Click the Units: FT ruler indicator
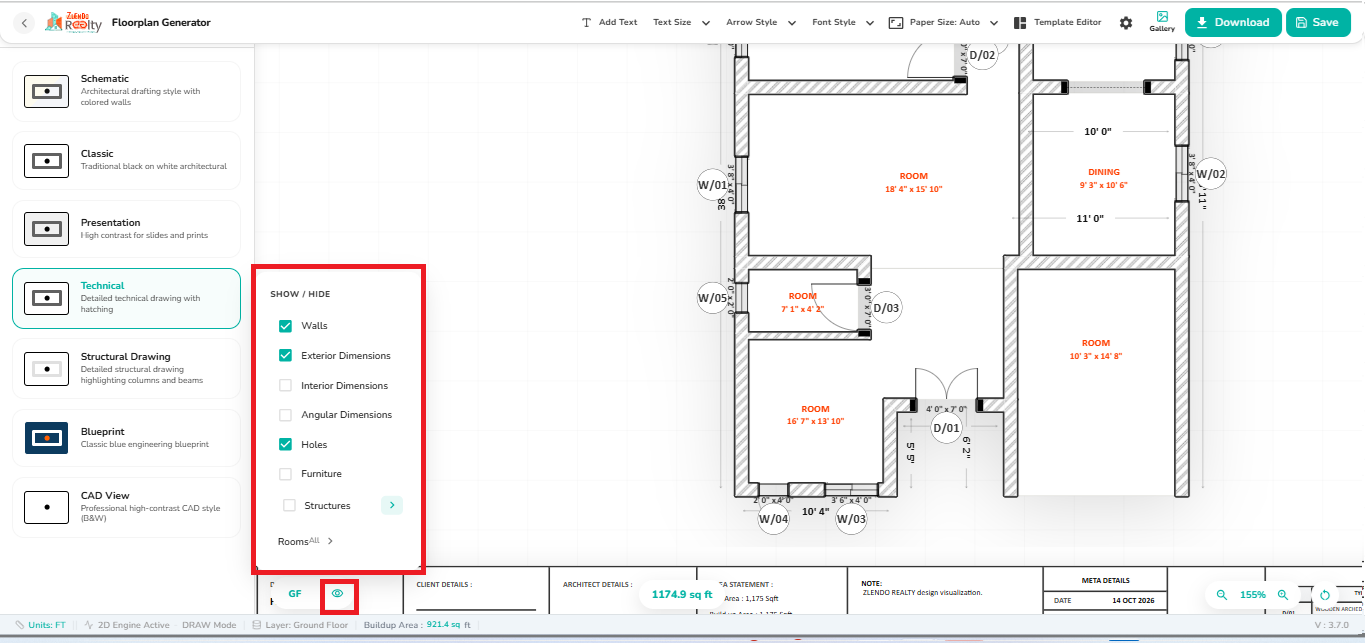Image resolution: width=1365 pixels, height=643 pixels. coord(41,624)
